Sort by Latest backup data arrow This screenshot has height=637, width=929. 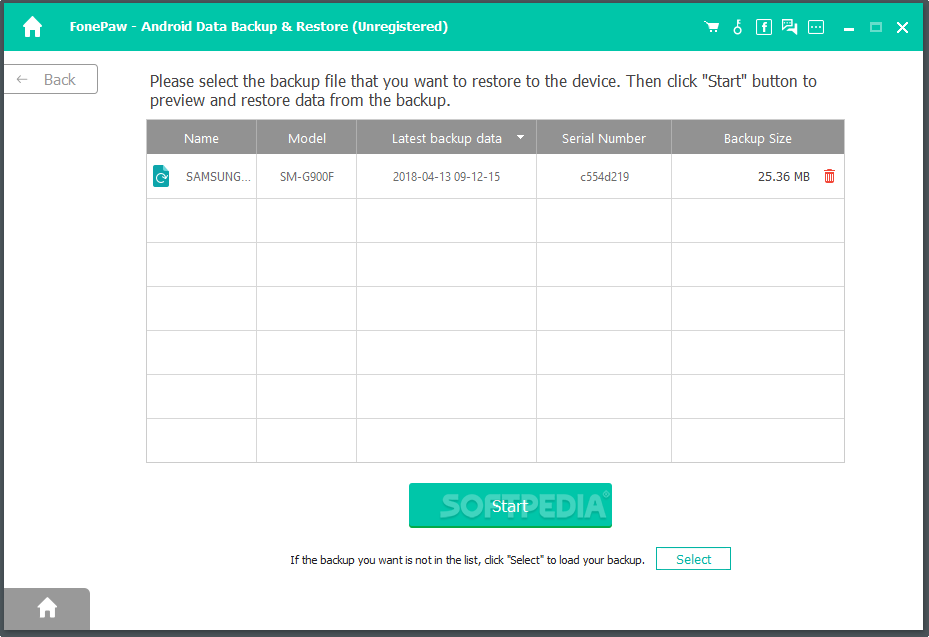click(520, 137)
